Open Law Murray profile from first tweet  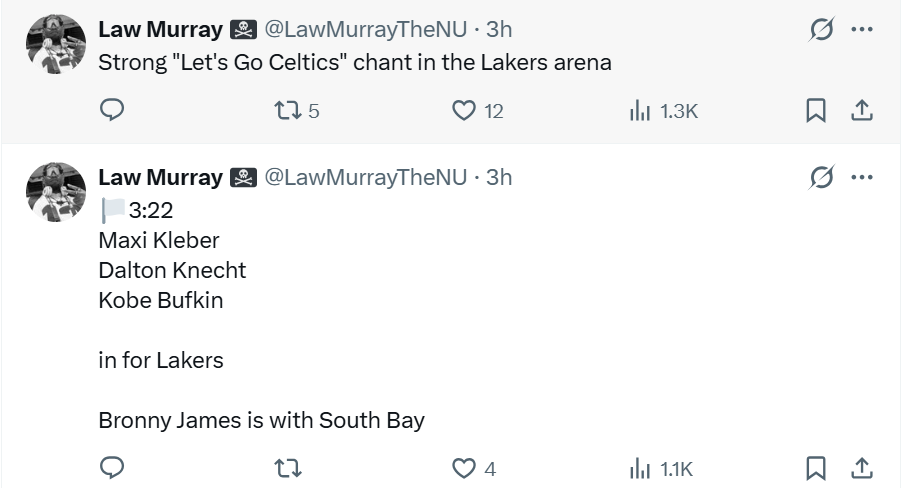coord(160,30)
